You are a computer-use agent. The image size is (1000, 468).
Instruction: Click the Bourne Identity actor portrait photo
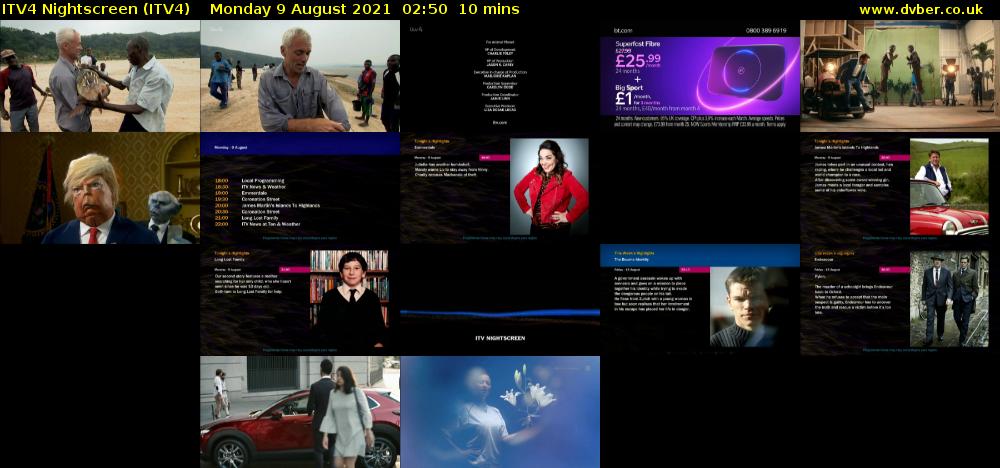749,307
